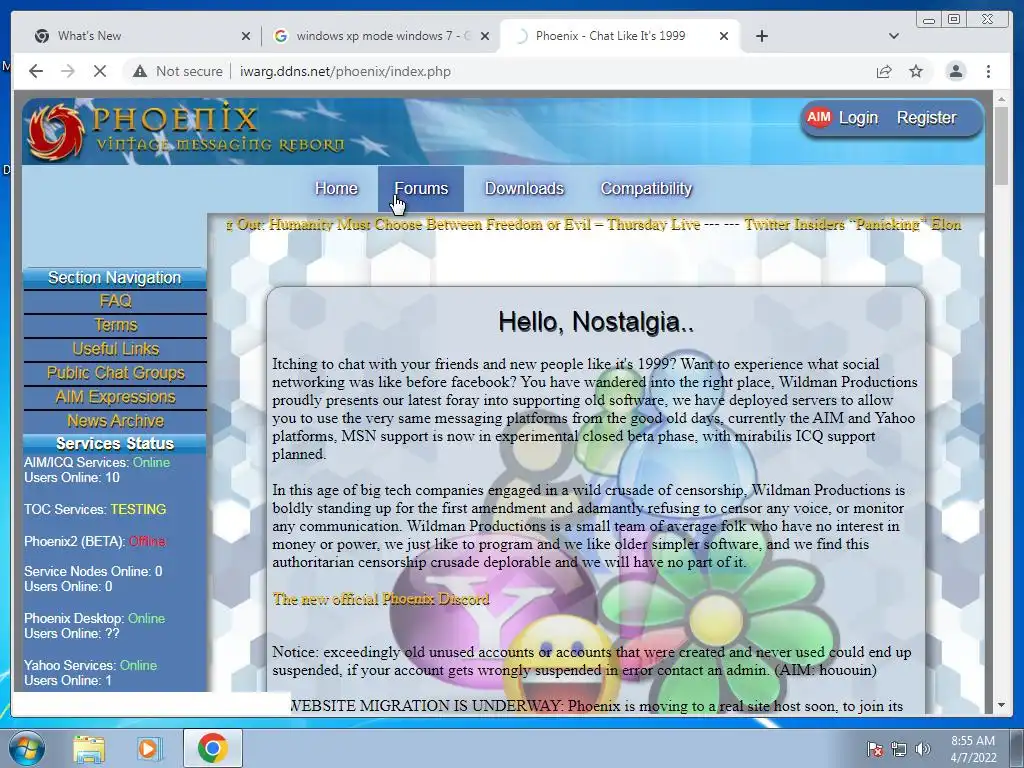Click the browser forward arrow
1024x768 pixels.
coord(68,71)
